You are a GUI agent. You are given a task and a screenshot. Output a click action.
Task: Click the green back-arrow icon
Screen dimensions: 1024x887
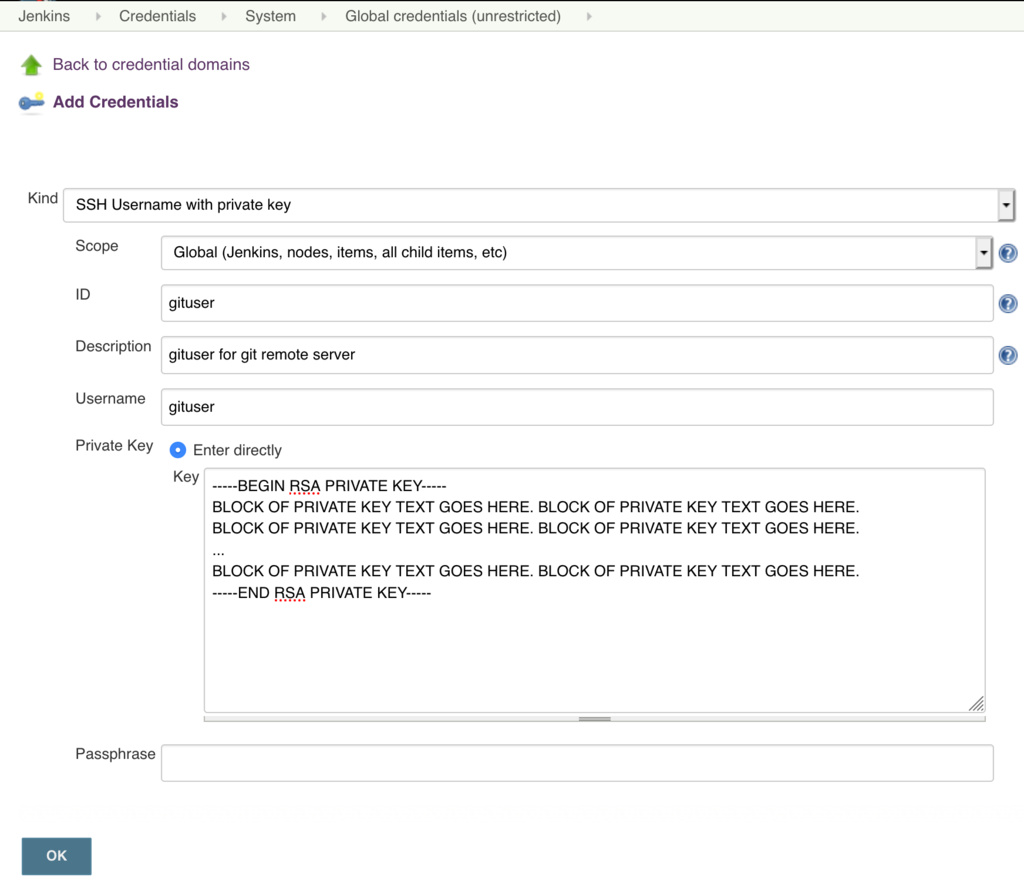click(x=29, y=63)
